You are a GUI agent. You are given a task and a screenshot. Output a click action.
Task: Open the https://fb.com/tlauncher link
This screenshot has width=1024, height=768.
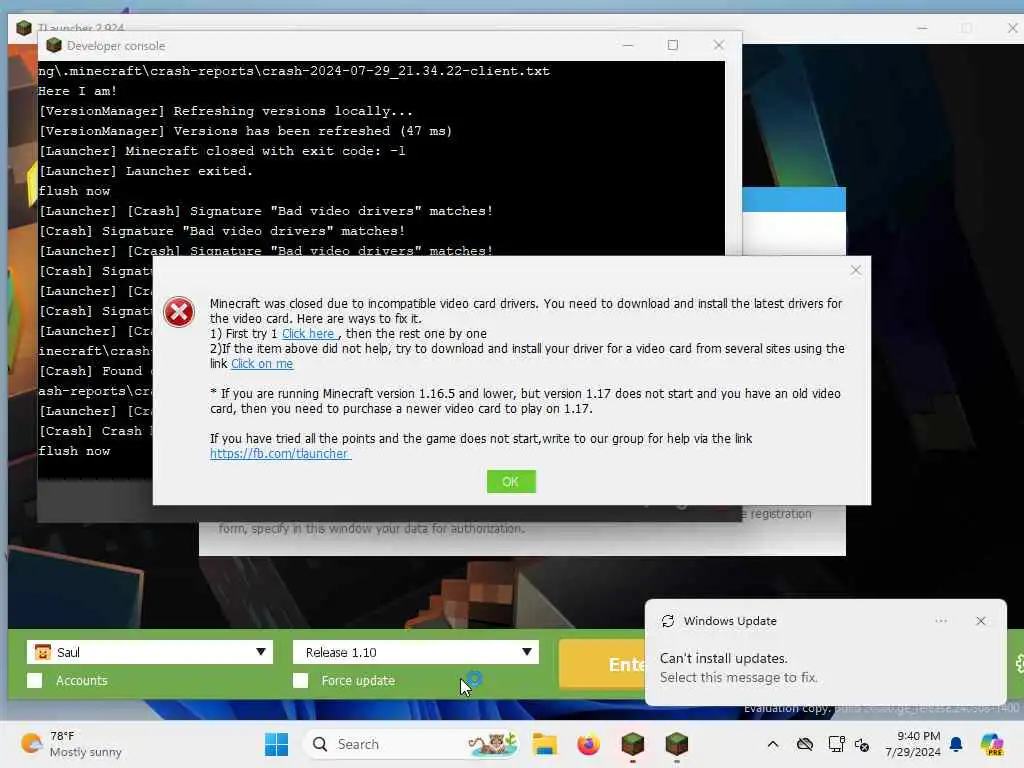click(279, 453)
